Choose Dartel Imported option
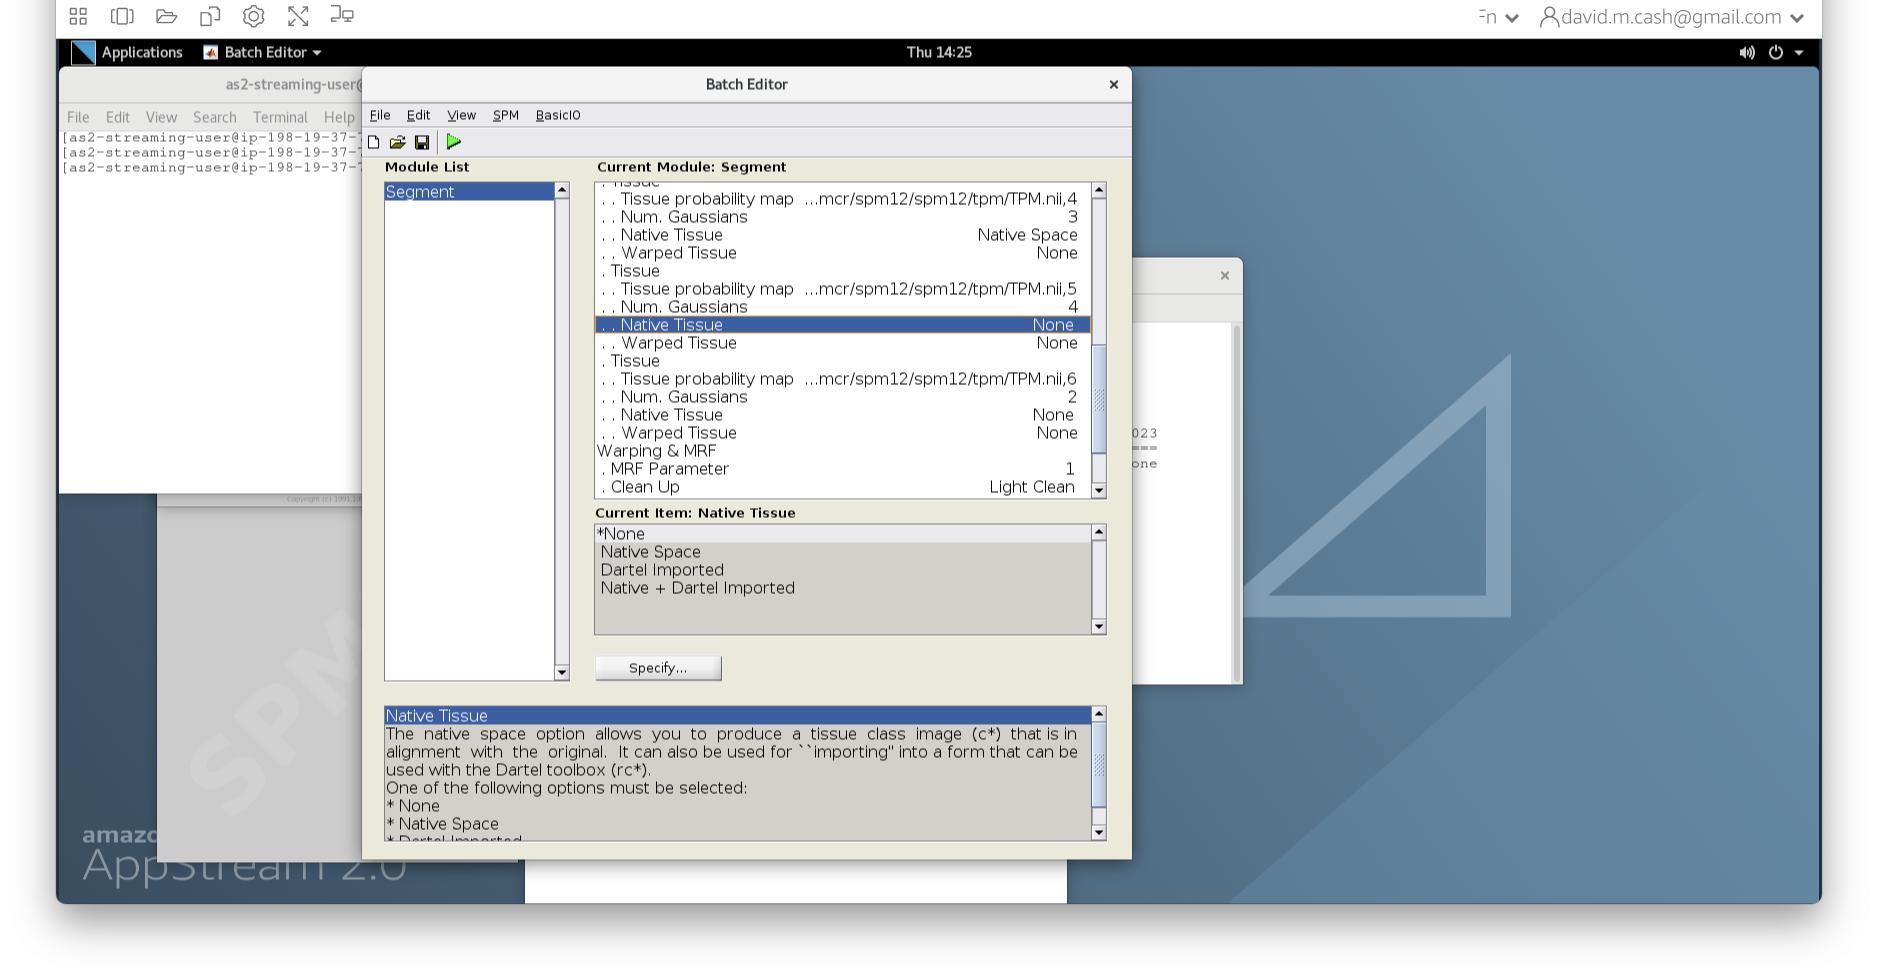The height and width of the screenshot is (978, 1878). tap(843, 570)
